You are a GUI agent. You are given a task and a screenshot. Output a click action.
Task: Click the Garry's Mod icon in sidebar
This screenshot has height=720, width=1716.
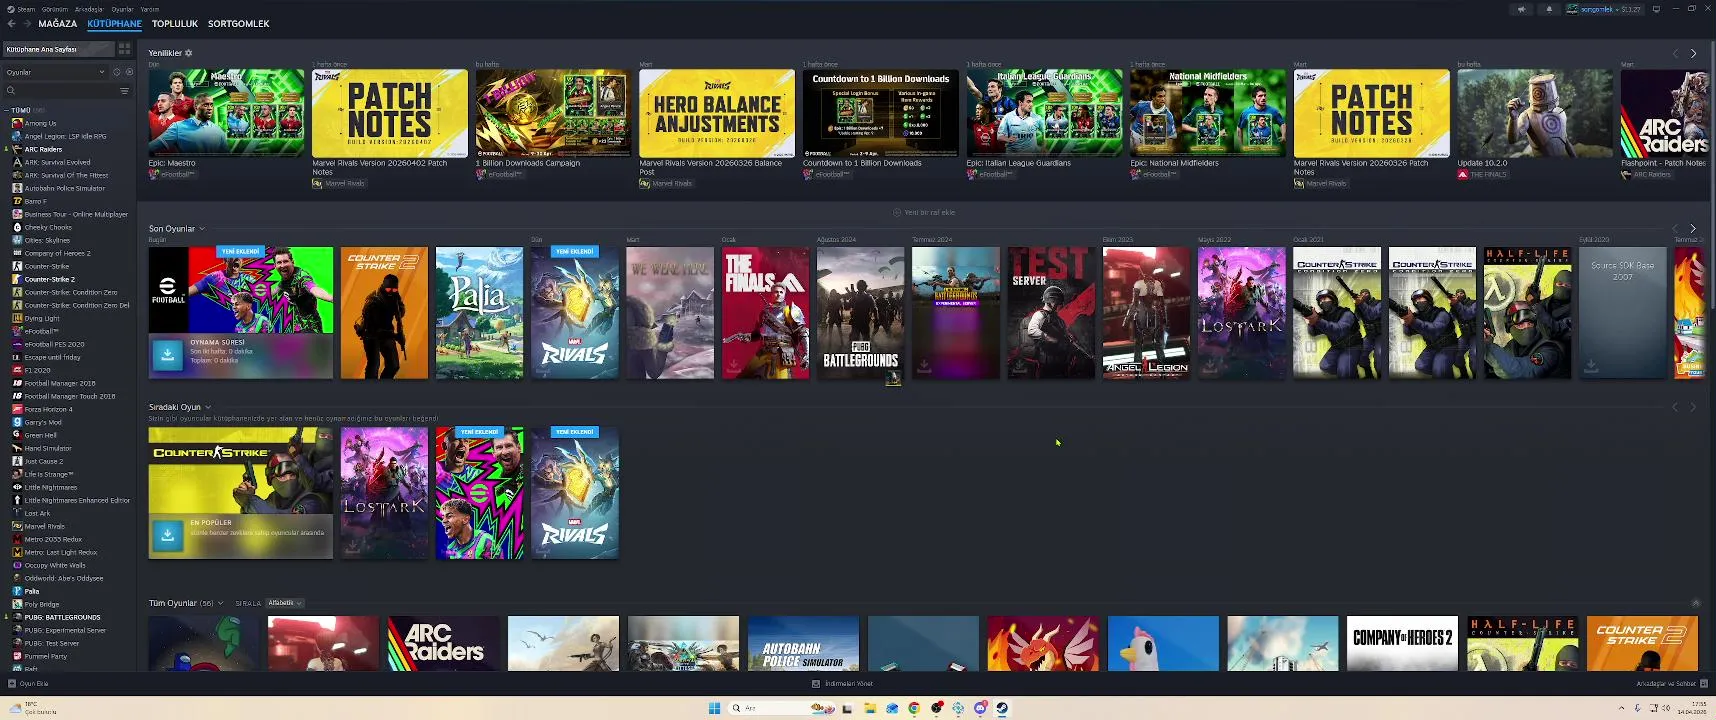point(17,422)
